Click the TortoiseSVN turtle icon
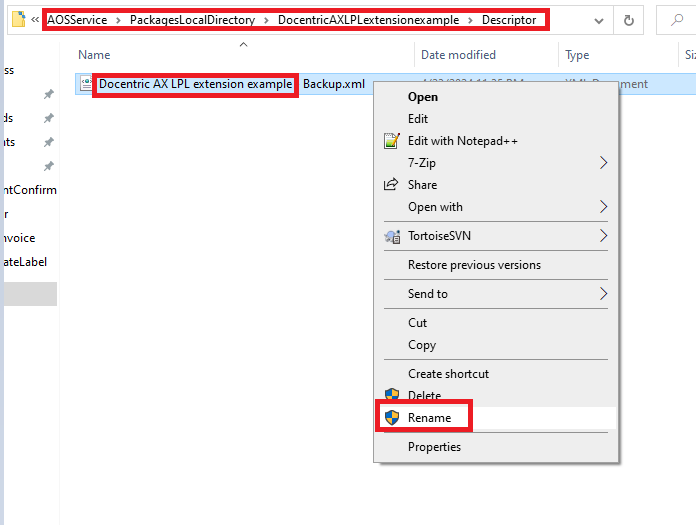The width and height of the screenshot is (696, 525). pos(392,237)
